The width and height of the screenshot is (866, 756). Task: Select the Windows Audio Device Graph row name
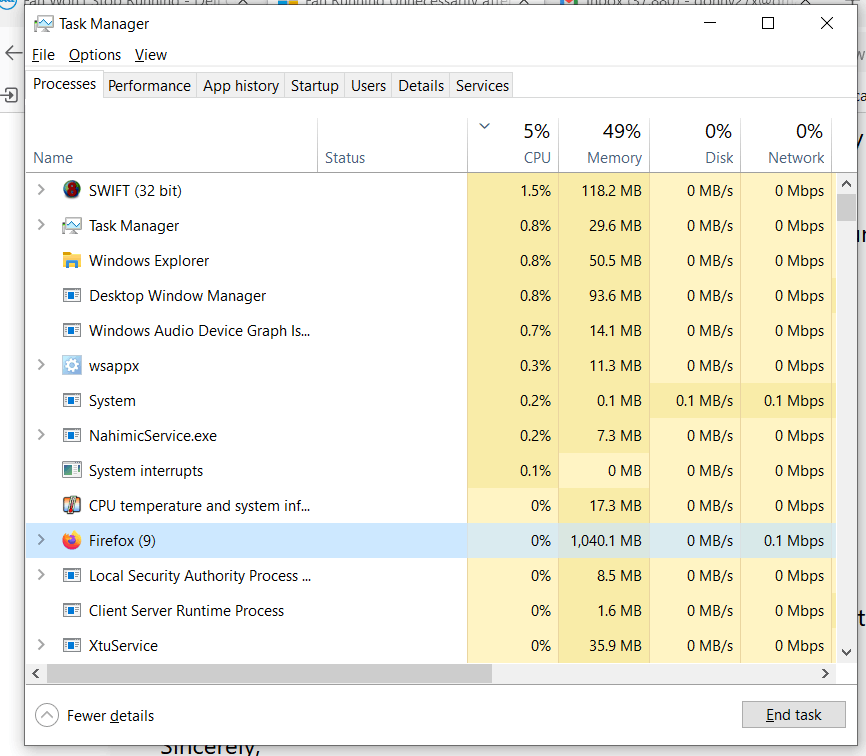(199, 330)
